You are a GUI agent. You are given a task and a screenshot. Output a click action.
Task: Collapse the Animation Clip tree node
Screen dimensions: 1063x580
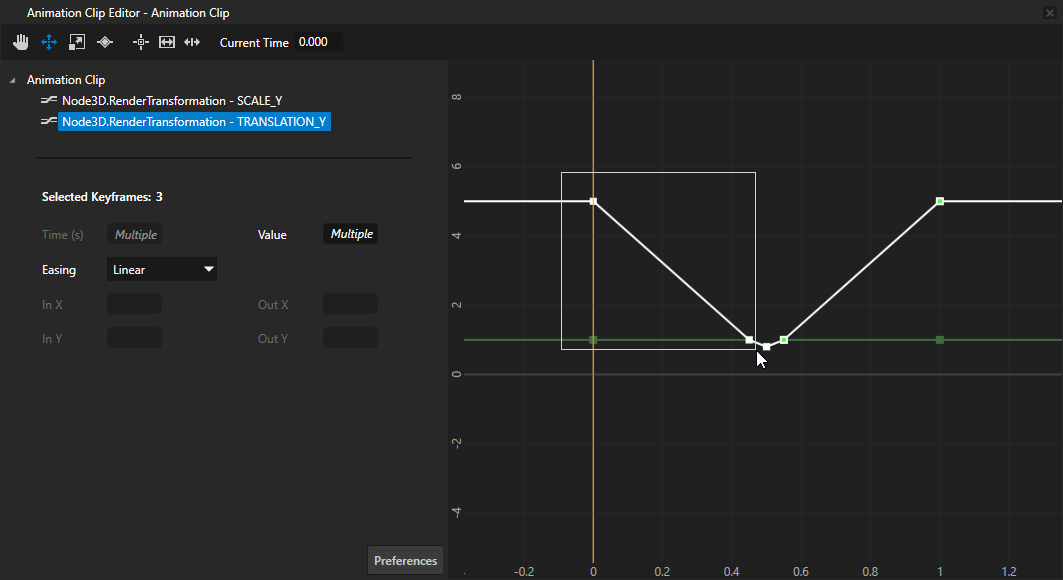click(x=12, y=80)
